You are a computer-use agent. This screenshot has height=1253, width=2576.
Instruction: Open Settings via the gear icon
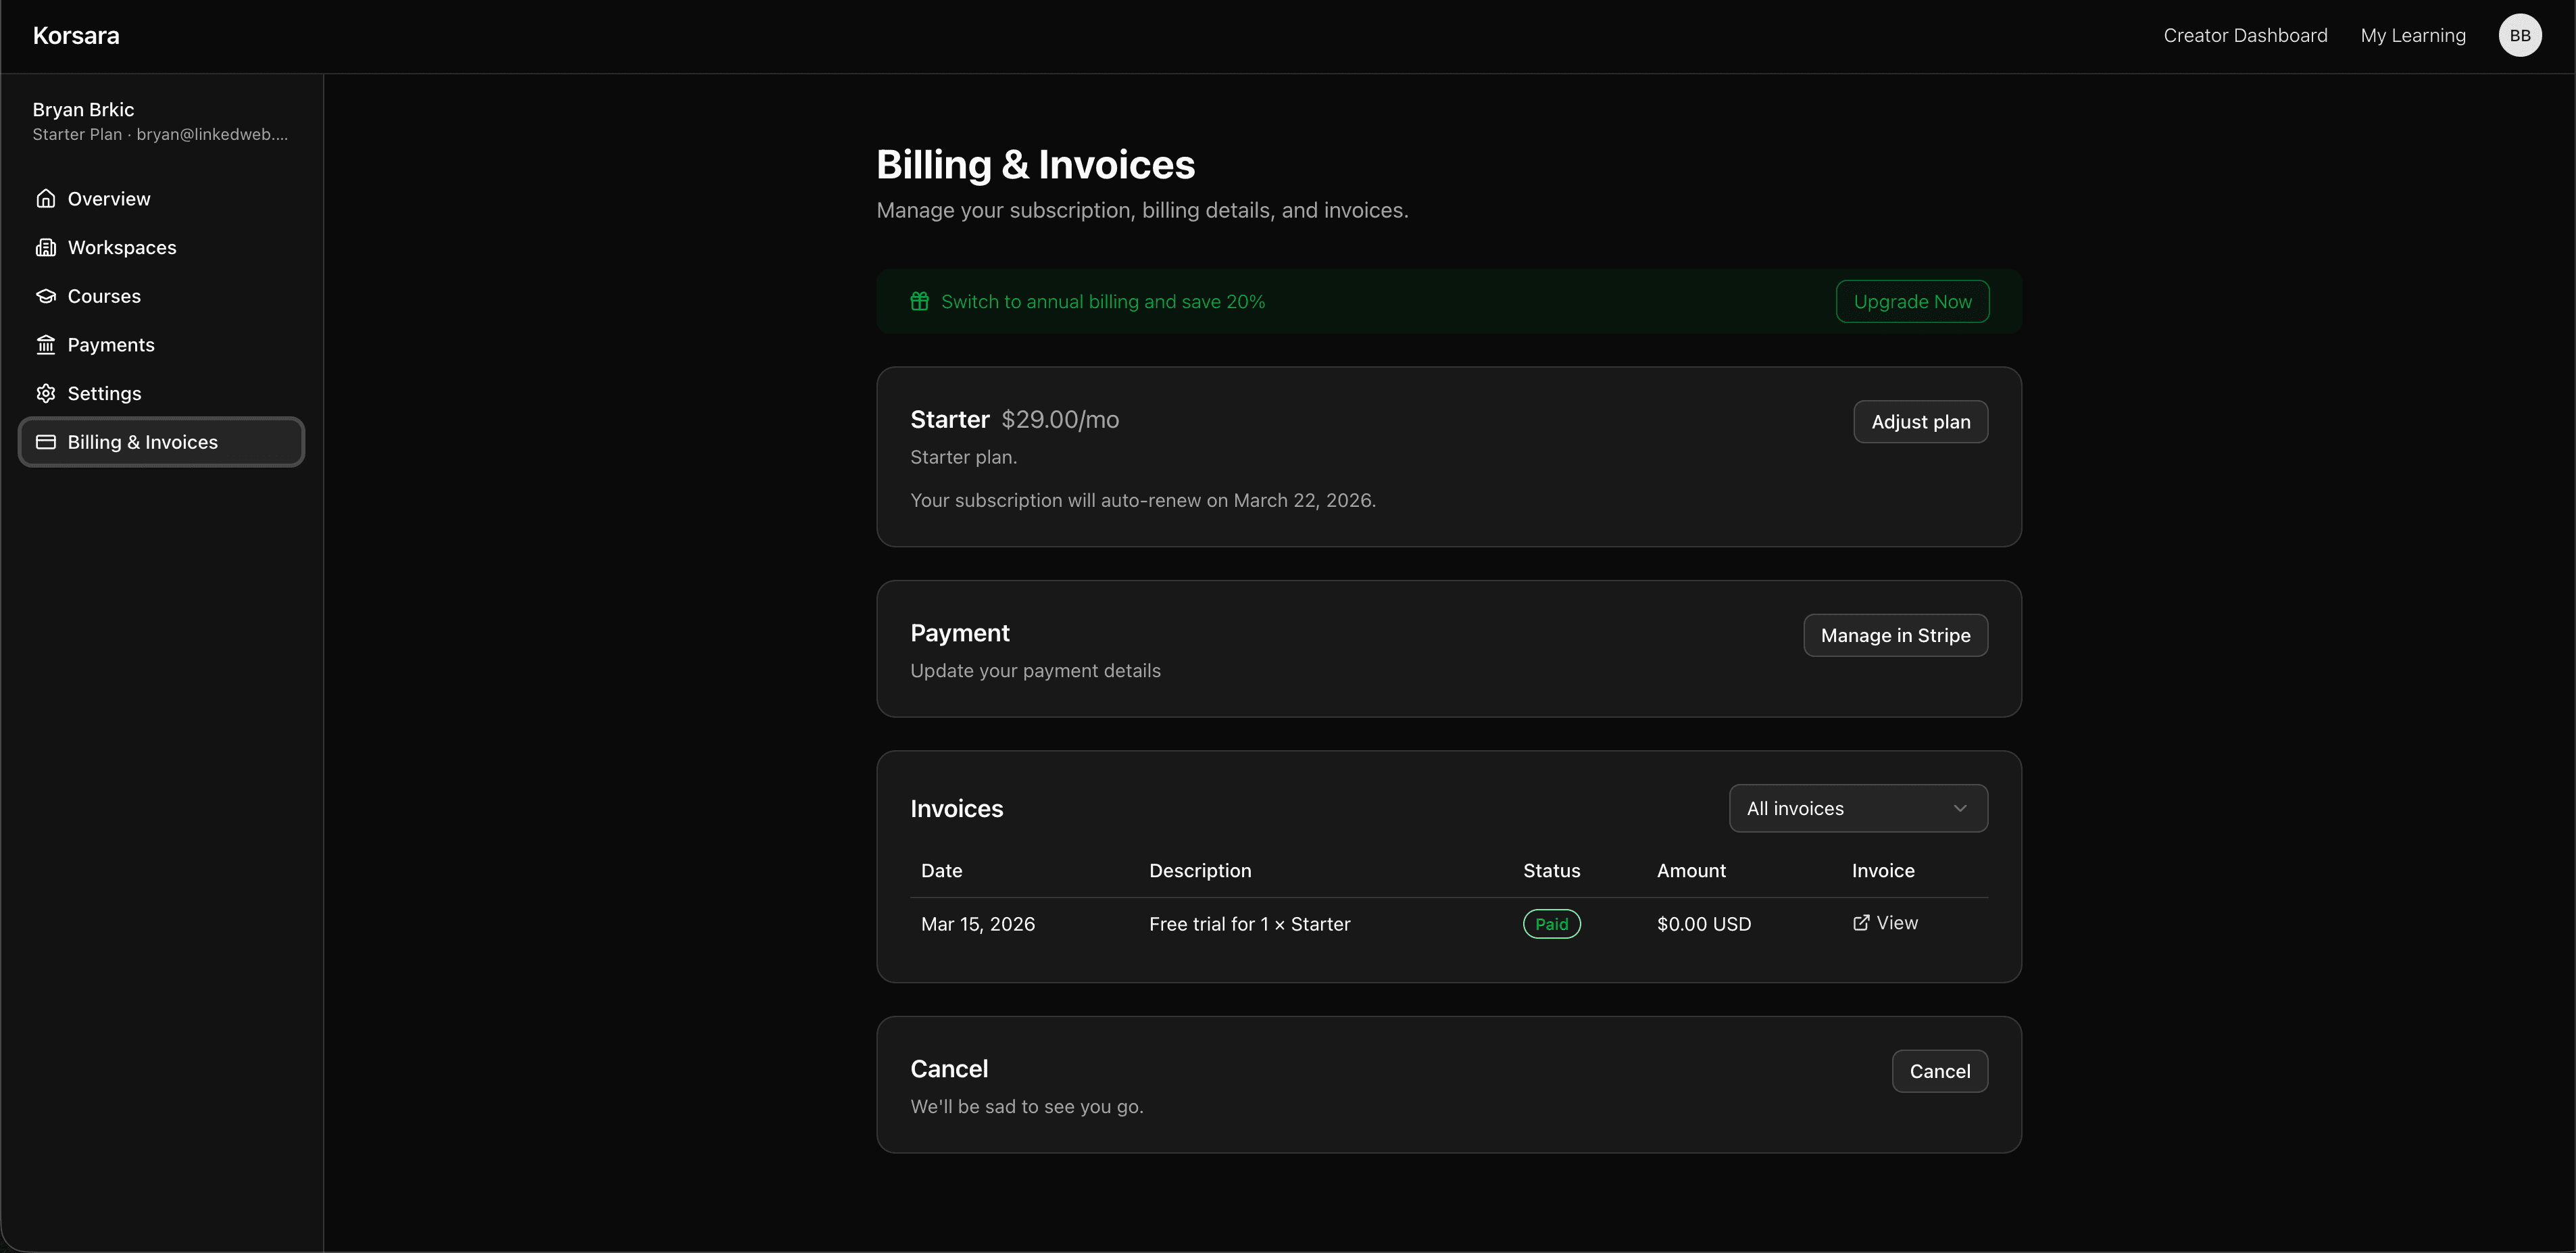point(46,393)
